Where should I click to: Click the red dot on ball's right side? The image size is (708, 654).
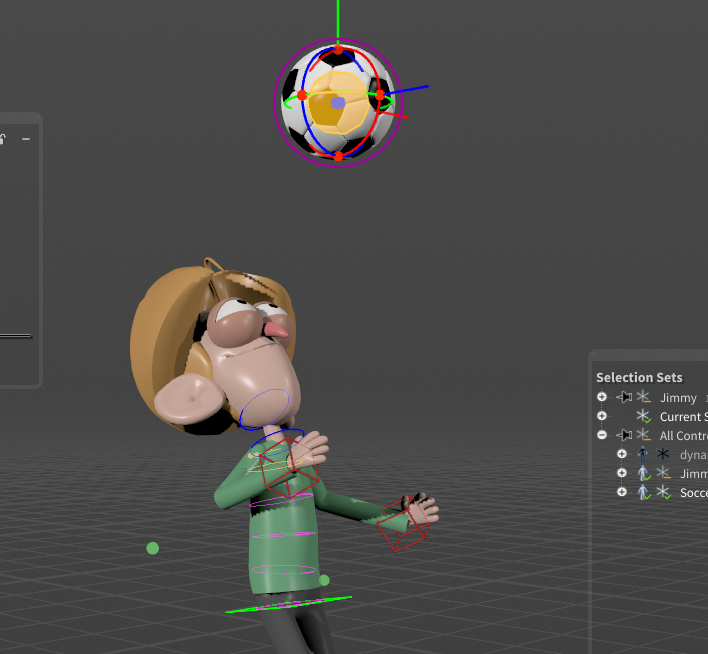[x=380, y=95]
